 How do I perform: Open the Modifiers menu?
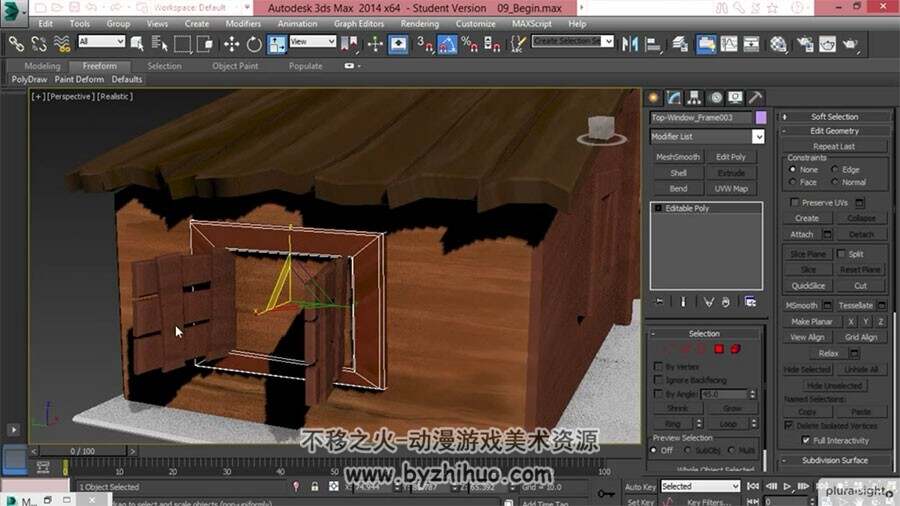coord(243,24)
